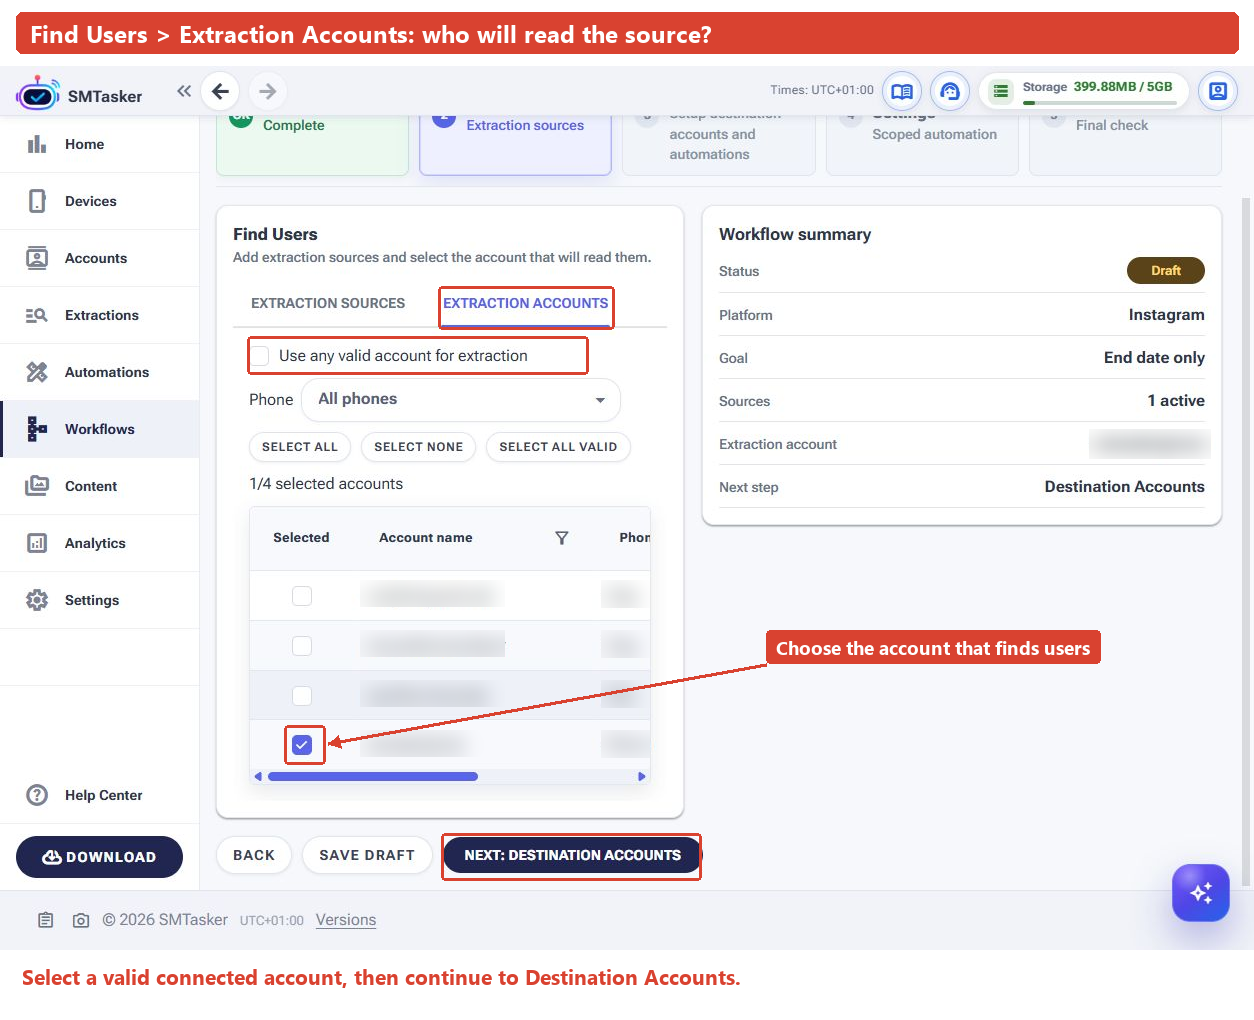
Task: Open Devices in the sidebar
Action: point(100,201)
